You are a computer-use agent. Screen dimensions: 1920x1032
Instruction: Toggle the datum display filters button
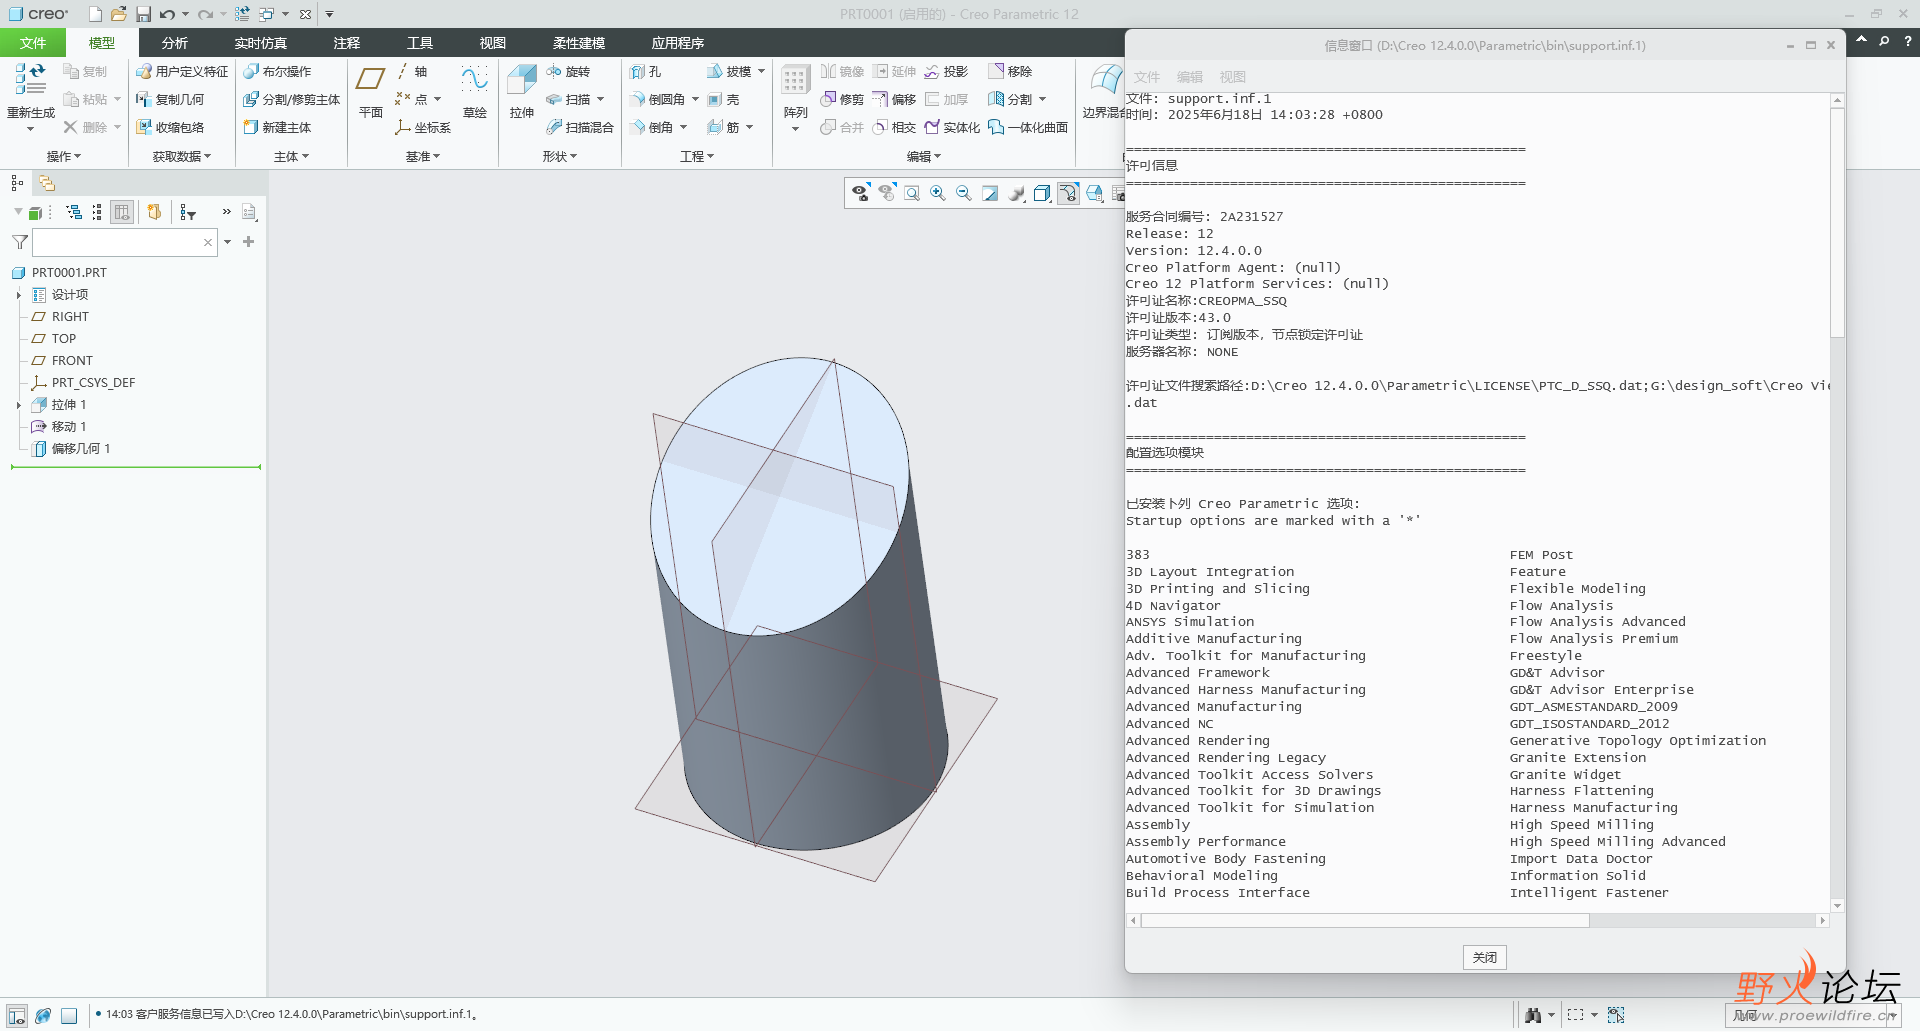point(1068,194)
